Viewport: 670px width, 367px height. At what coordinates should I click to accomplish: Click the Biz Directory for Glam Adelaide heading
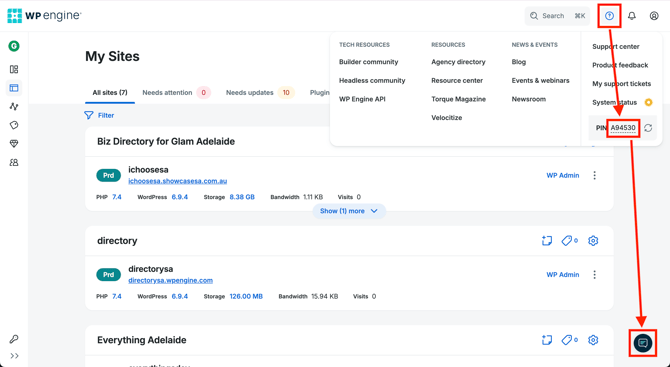[x=166, y=141]
